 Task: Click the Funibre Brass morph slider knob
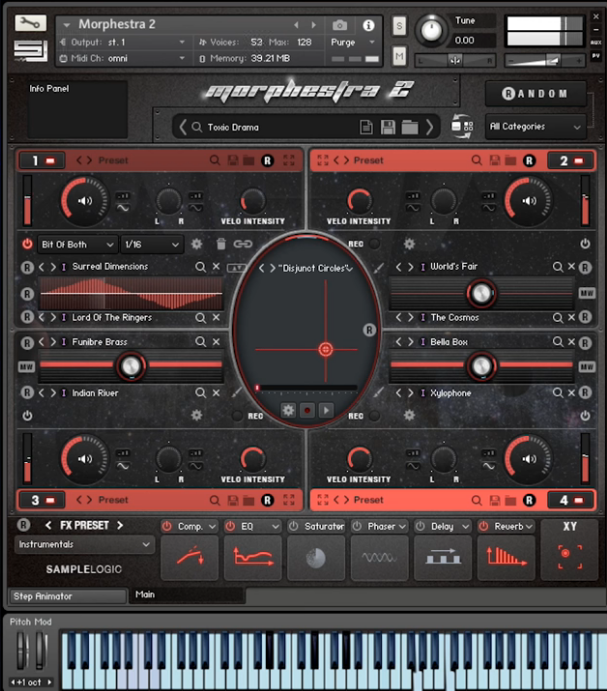click(131, 366)
